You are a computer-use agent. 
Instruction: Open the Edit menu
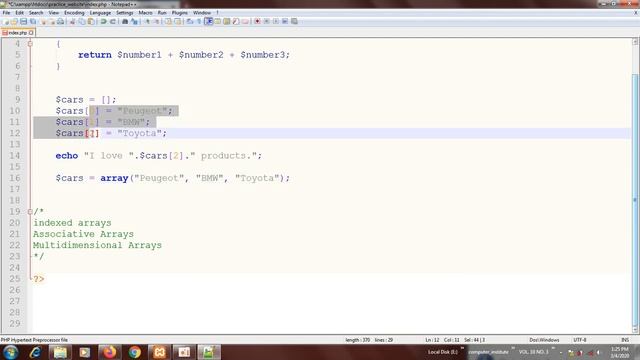pyautogui.click(x=19, y=13)
